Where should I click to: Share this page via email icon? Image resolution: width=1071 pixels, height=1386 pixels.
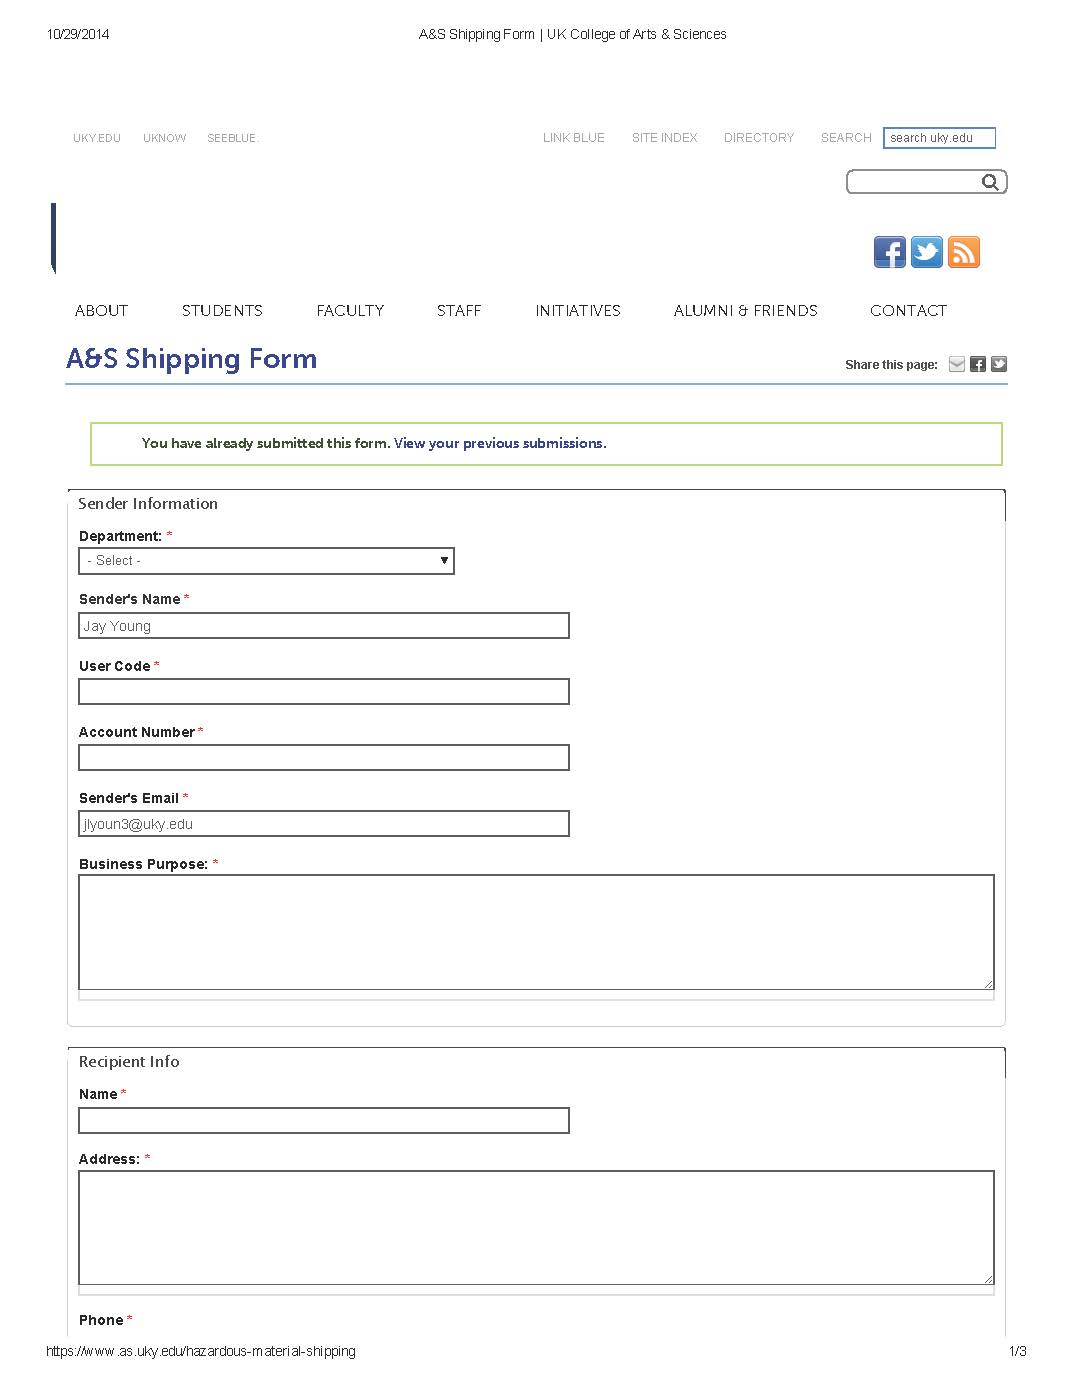click(x=957, y=364)
